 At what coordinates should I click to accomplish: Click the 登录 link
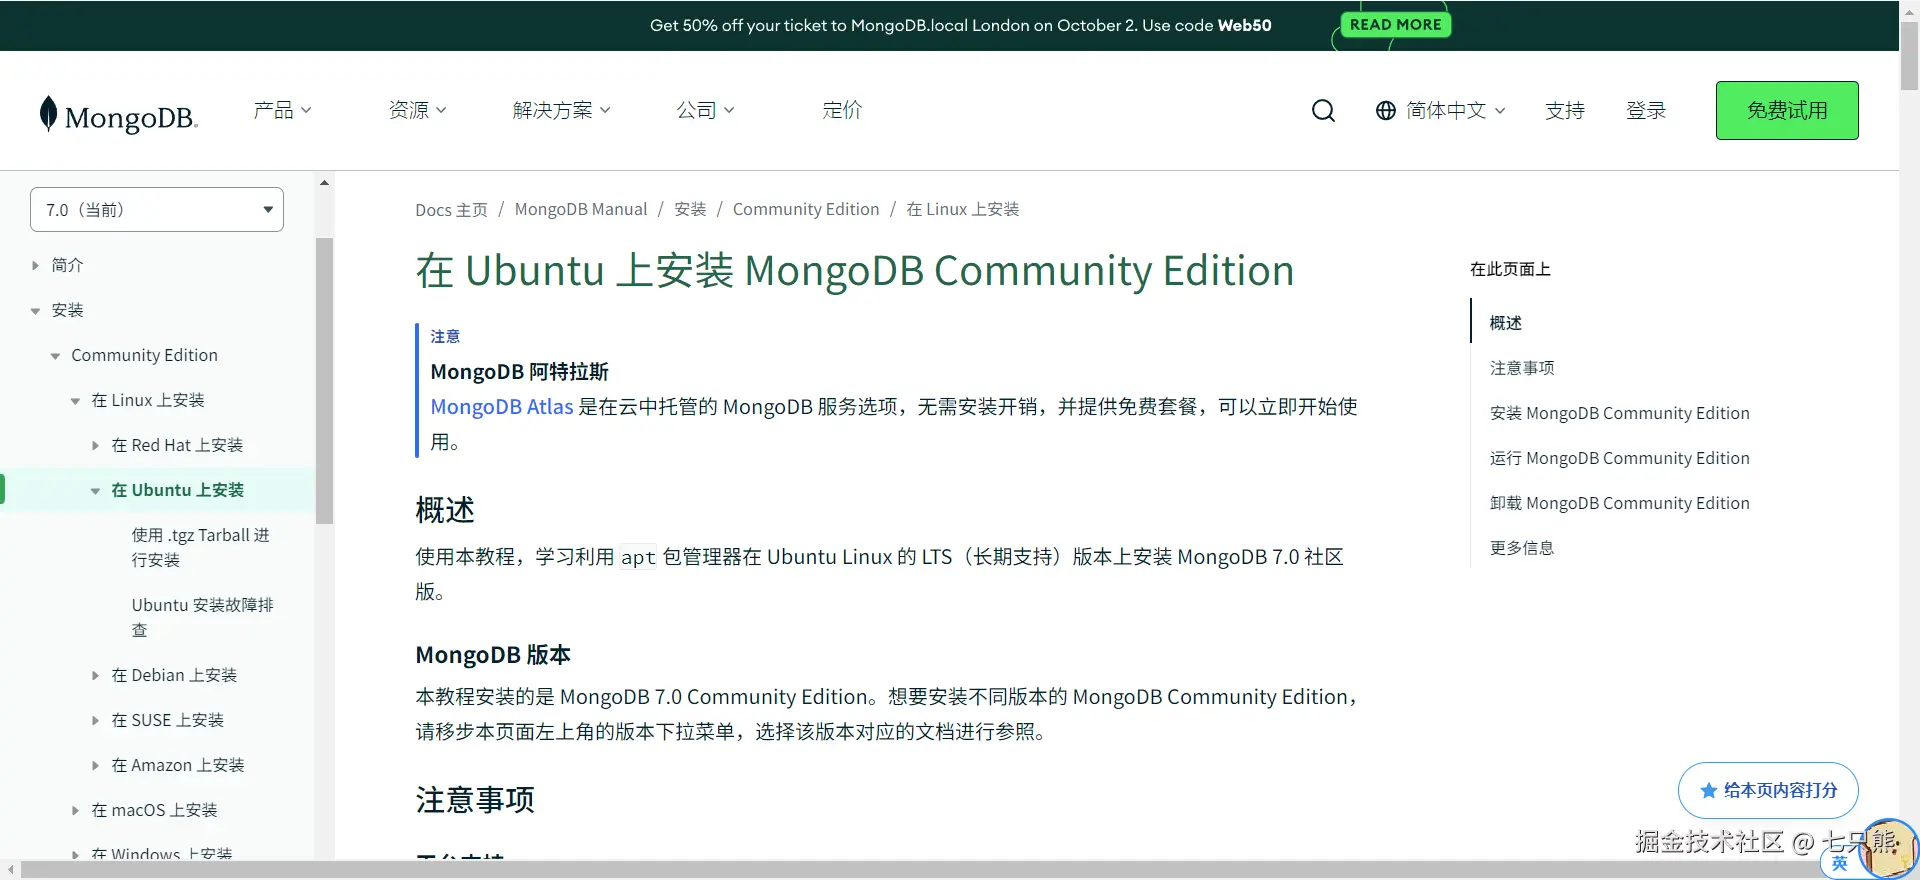1646,110
